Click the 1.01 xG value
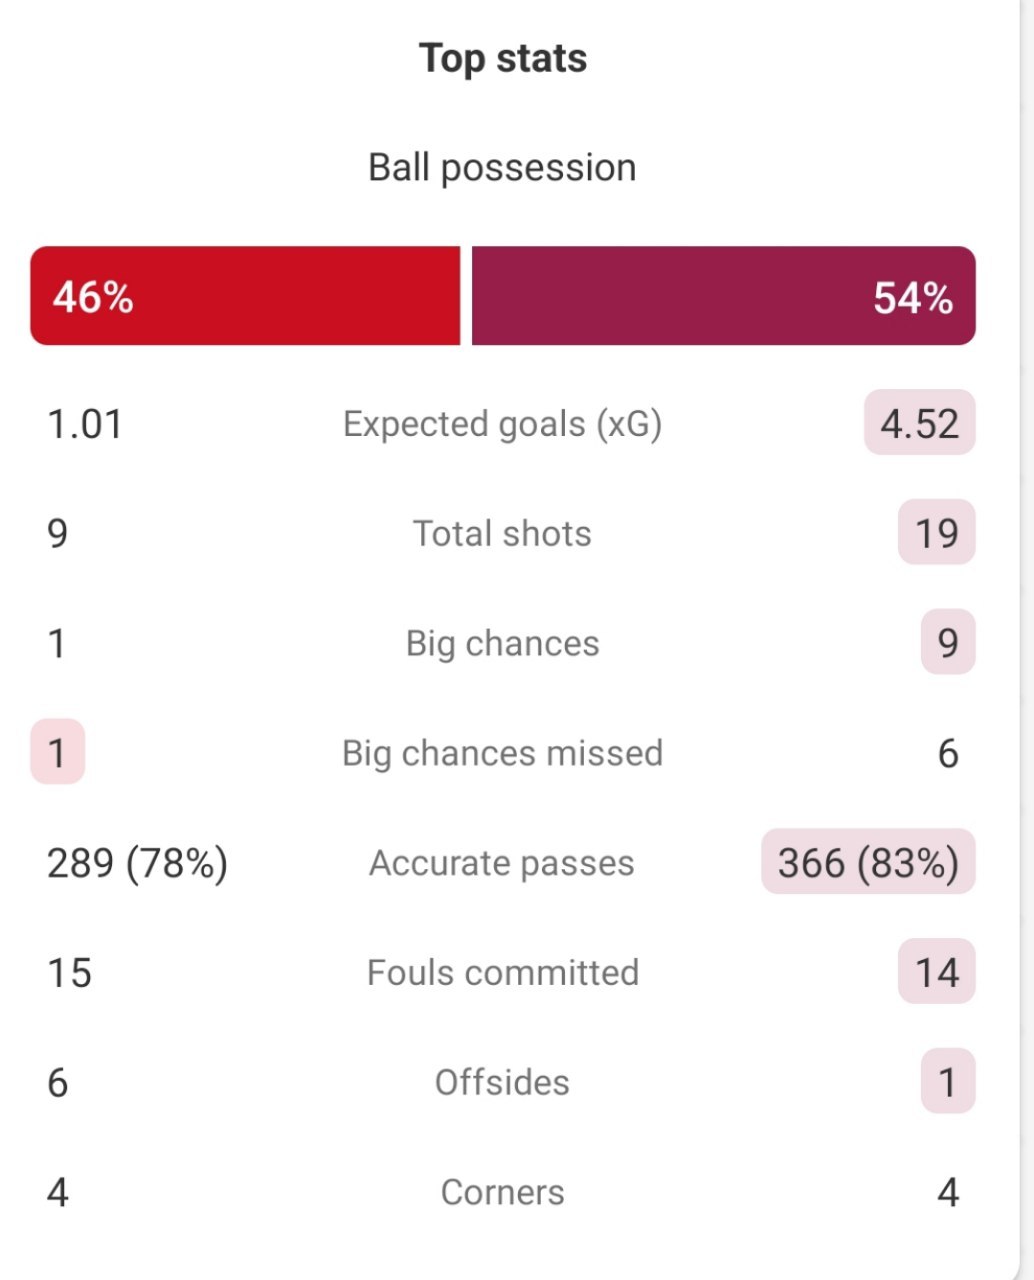 pos(85,424)
